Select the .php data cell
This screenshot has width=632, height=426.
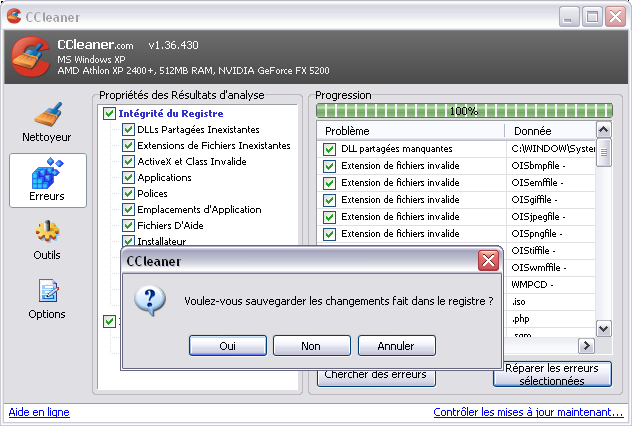click(551, 319)
